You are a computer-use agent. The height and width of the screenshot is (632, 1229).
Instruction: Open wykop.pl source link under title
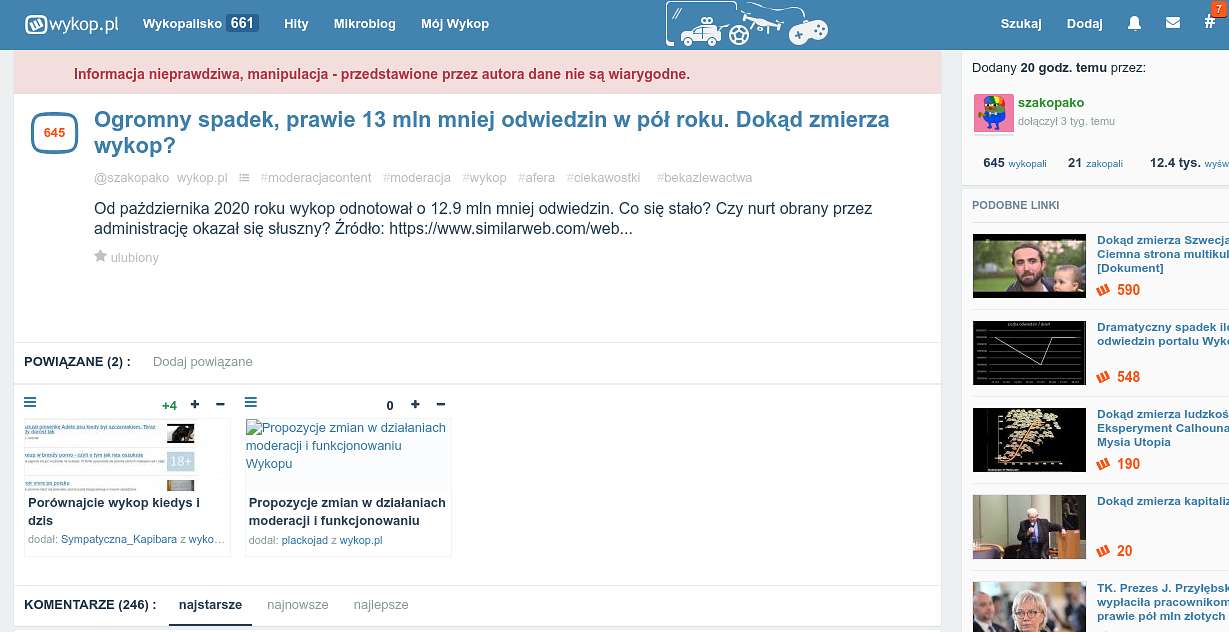pyautogui.click(x=202, y=178)
